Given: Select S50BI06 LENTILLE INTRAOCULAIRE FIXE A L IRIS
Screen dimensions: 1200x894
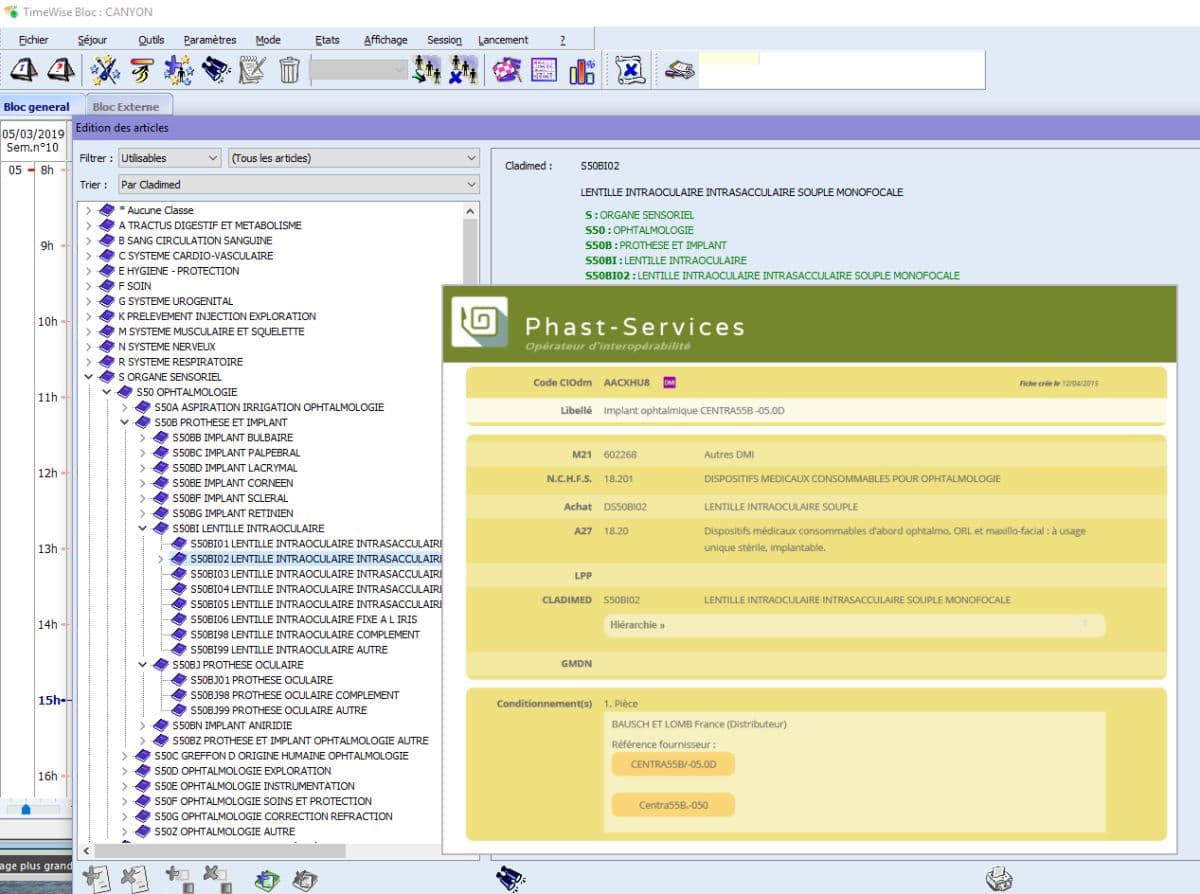Looking at the screenshot, I should 304,619.
